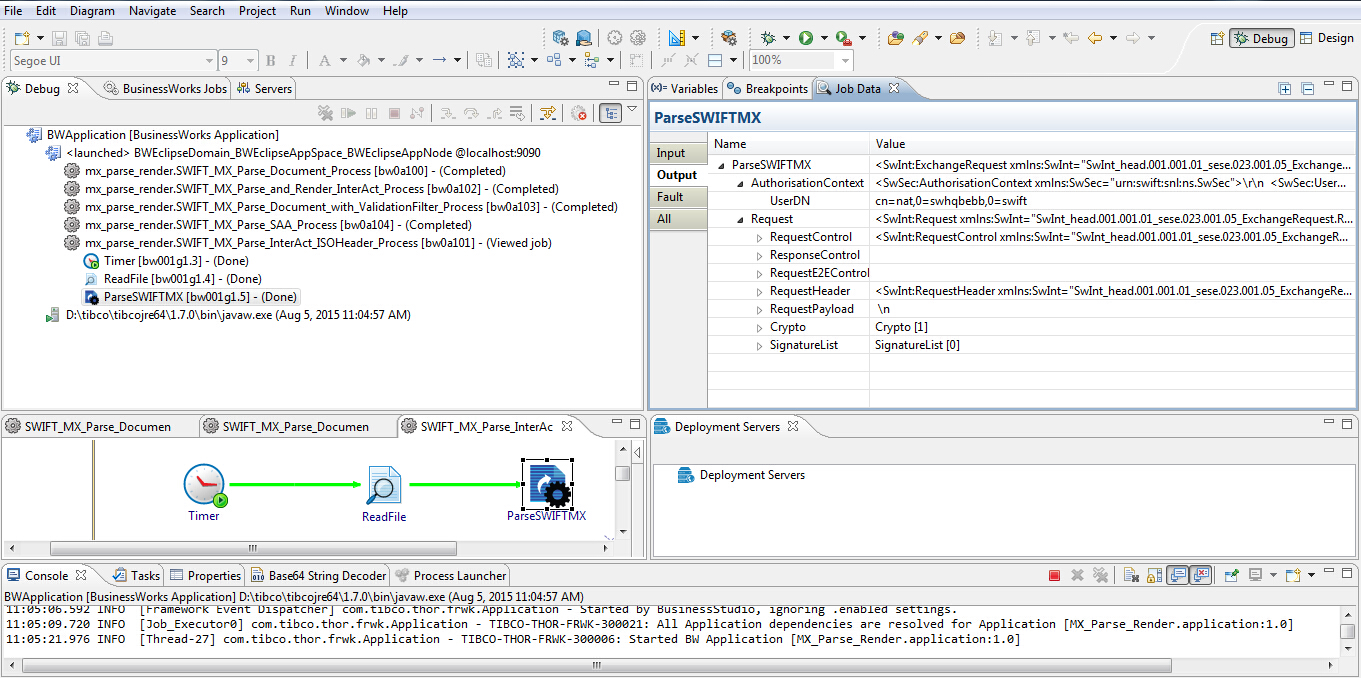
Task: Click the Run External Tools icon
Action: [x=844, y=38]
